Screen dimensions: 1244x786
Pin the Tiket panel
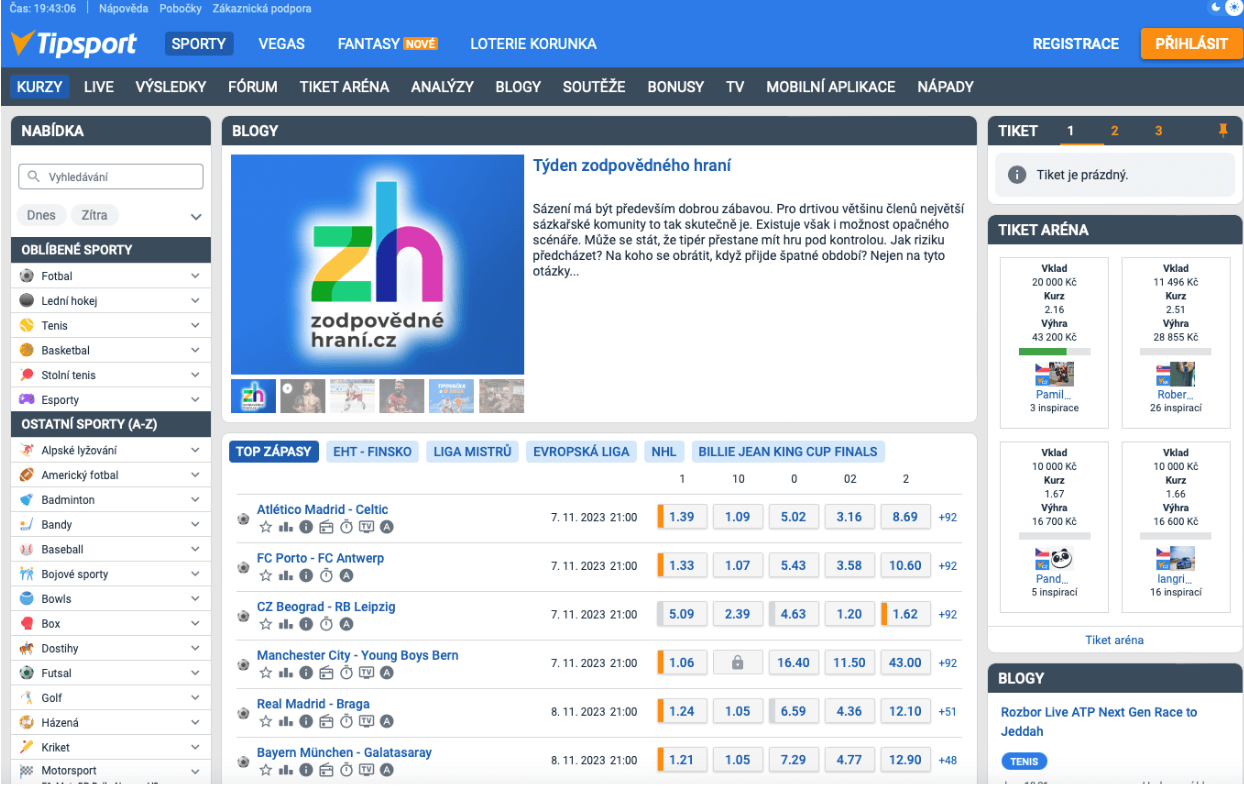(x=1222, y=131)
